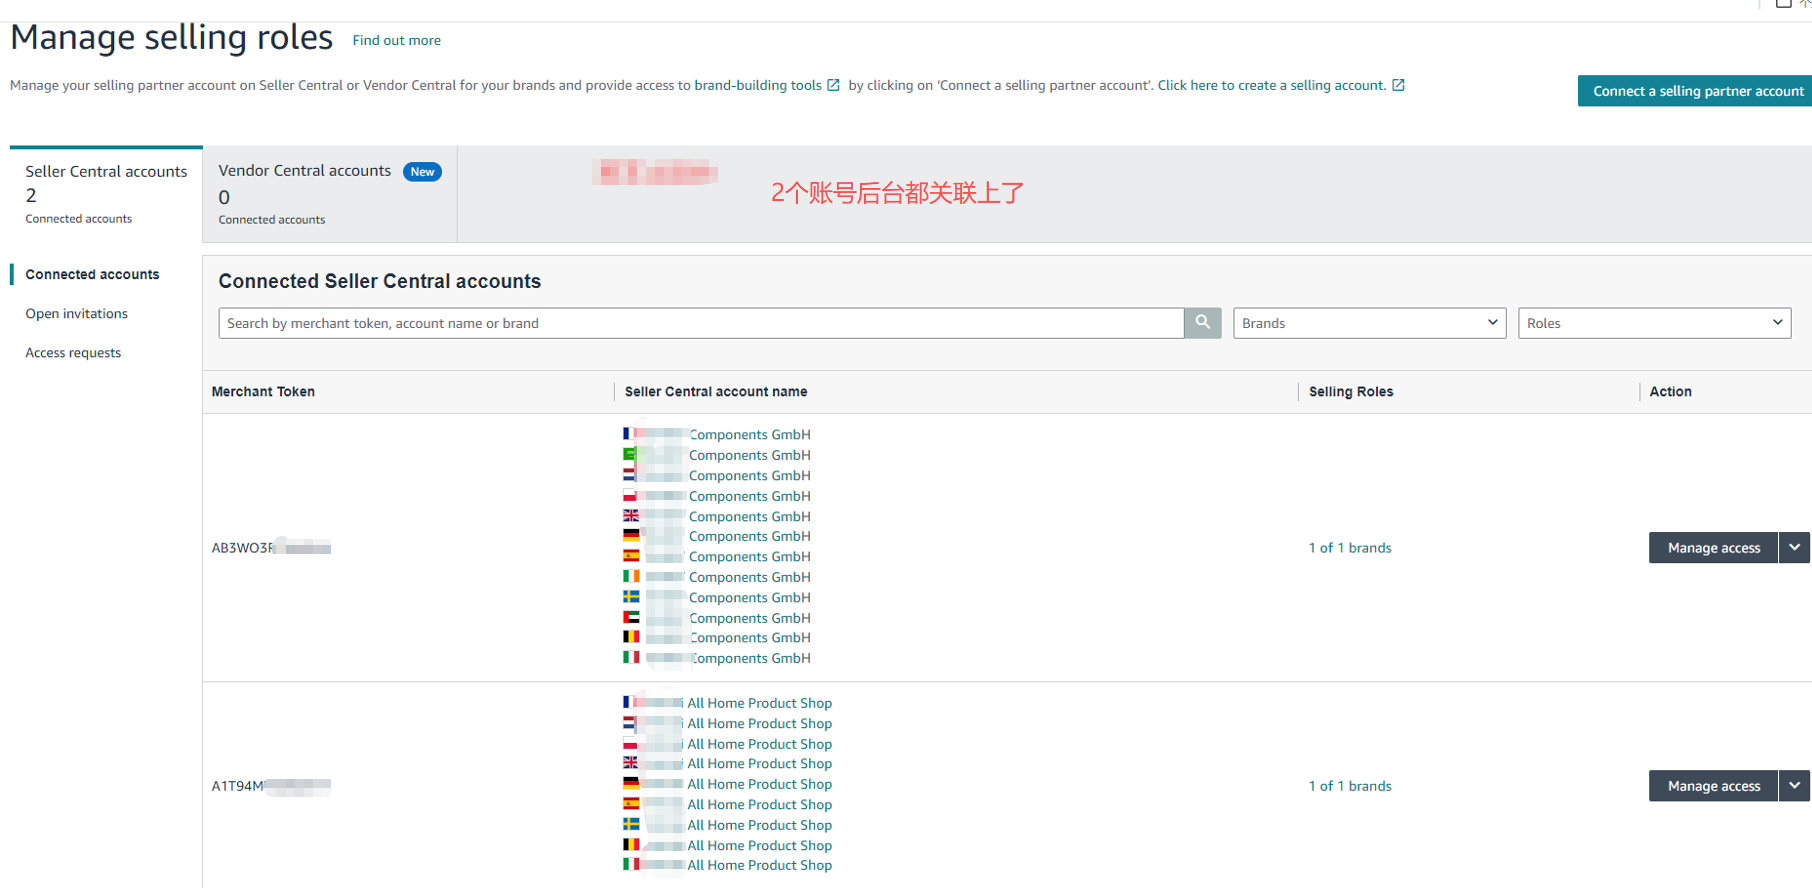1812x888 pixels.
Task: Click Swedish flag in All Home Product Shop list
Action: (631, 825)
